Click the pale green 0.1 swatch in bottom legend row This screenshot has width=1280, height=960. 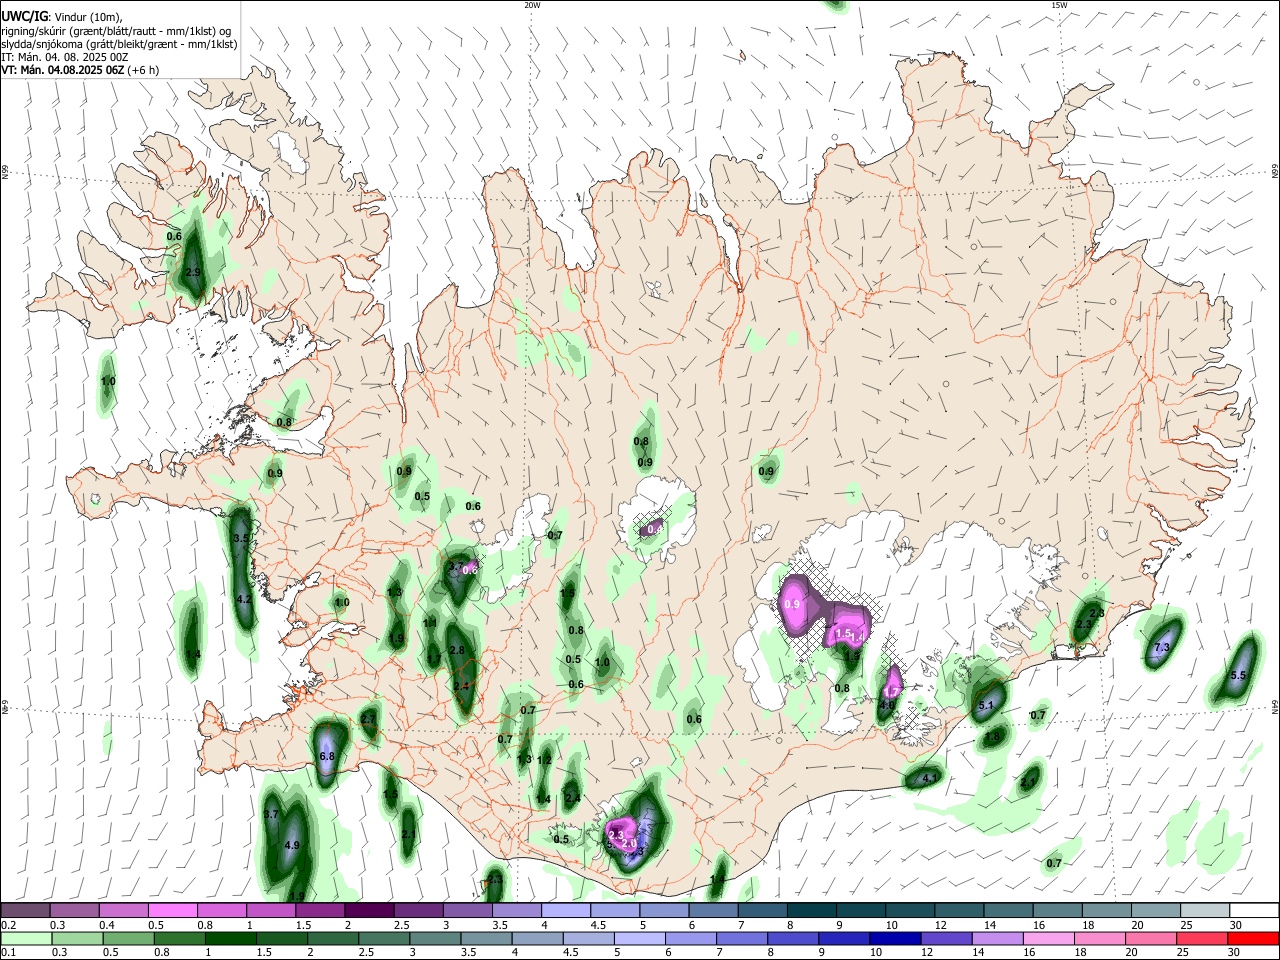(26, 938)
